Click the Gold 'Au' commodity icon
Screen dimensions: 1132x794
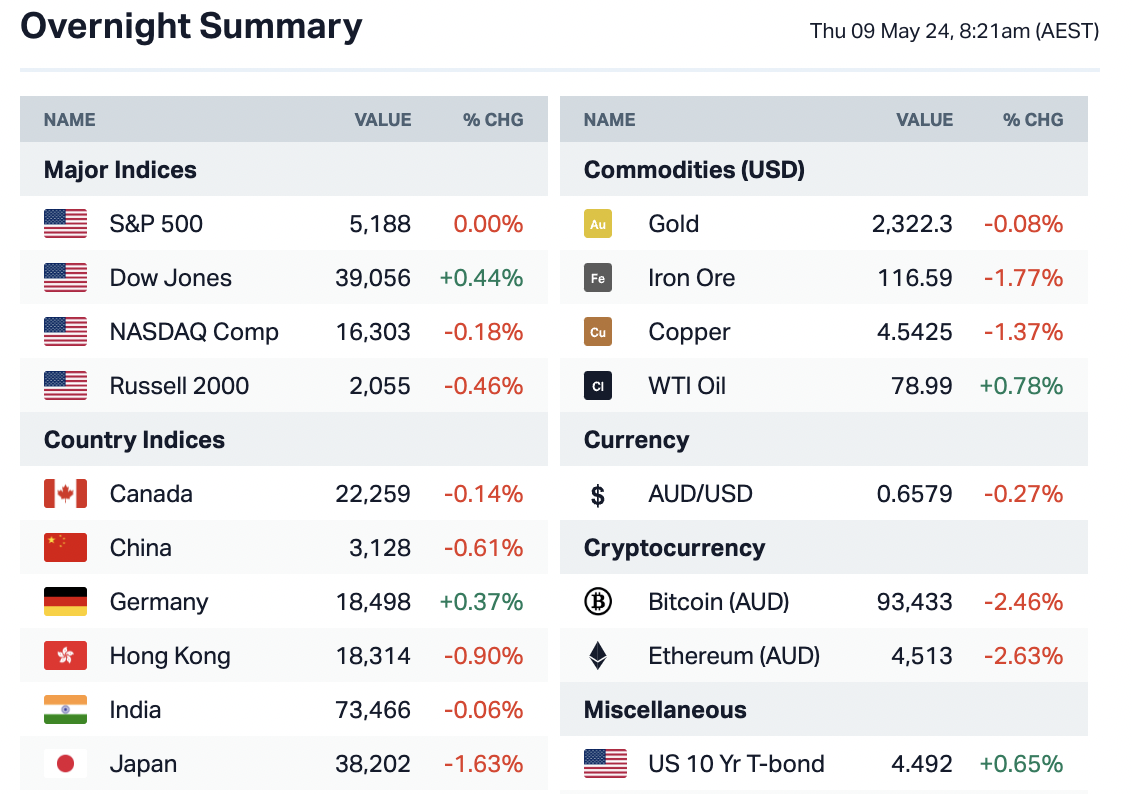[598, 224]
